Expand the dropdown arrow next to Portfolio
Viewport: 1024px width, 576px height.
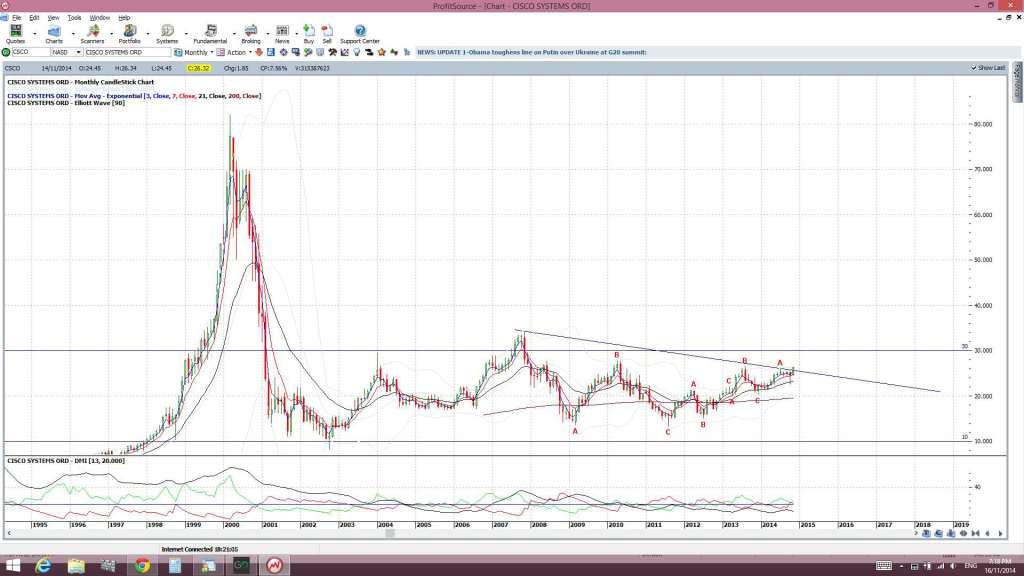[x=148, y=33]
